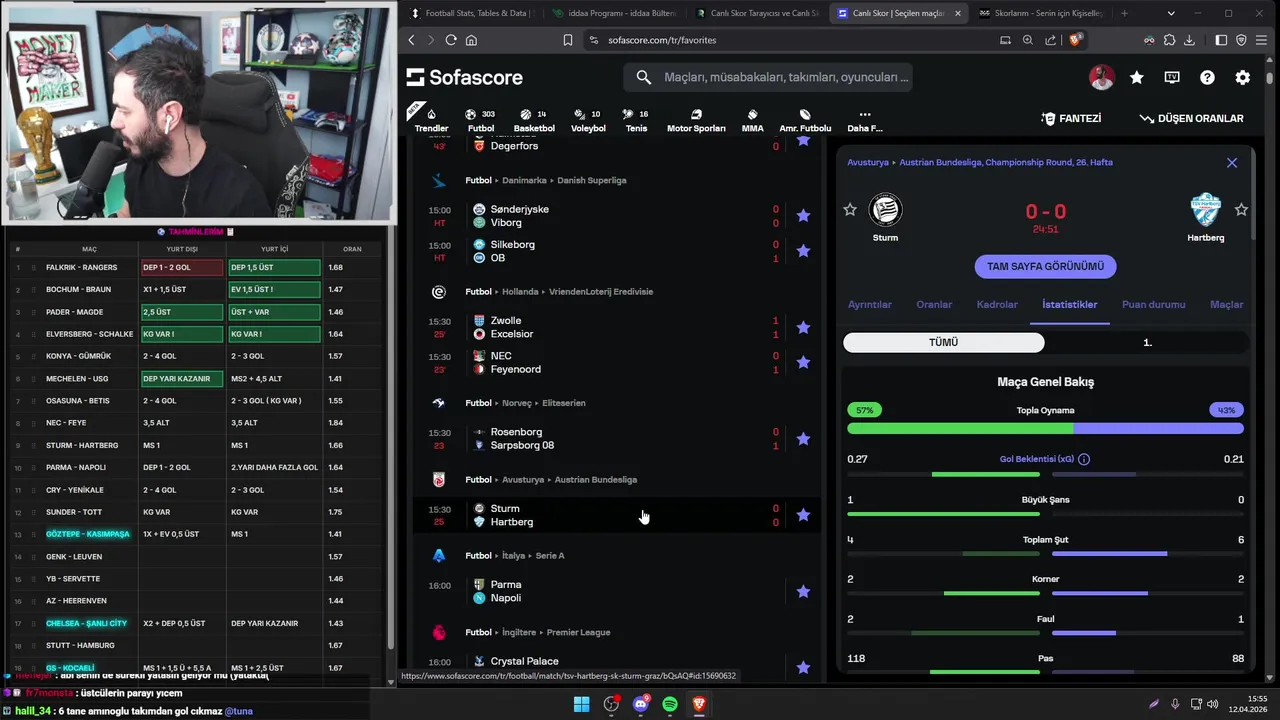The image size is (1280, 720).
Task: Unfavorite the Sønderjyske - Viborg match
Action: pyautogui.click(x=803, y=215)
